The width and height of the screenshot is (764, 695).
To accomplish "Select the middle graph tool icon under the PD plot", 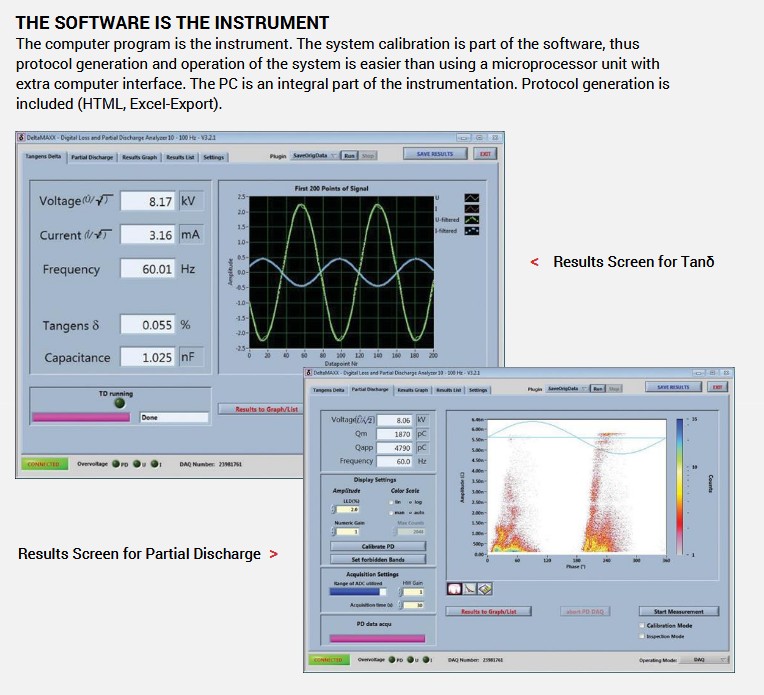I will coord(469,589).
